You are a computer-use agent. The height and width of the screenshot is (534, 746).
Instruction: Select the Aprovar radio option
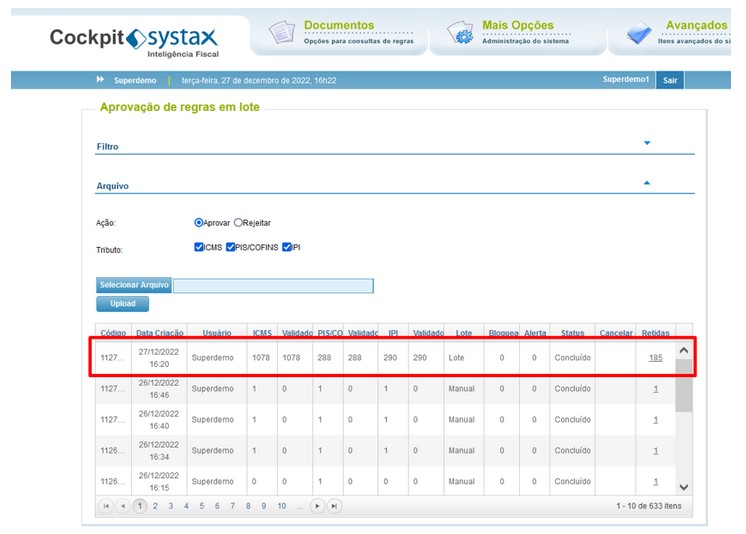point(198,223)
